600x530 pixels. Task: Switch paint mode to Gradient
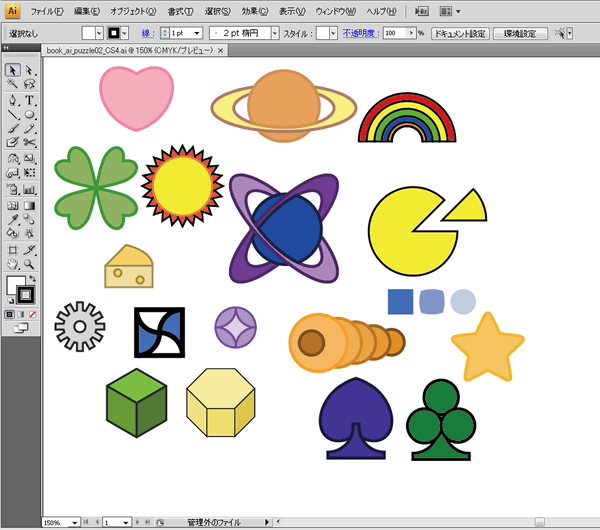coord(21,314)
